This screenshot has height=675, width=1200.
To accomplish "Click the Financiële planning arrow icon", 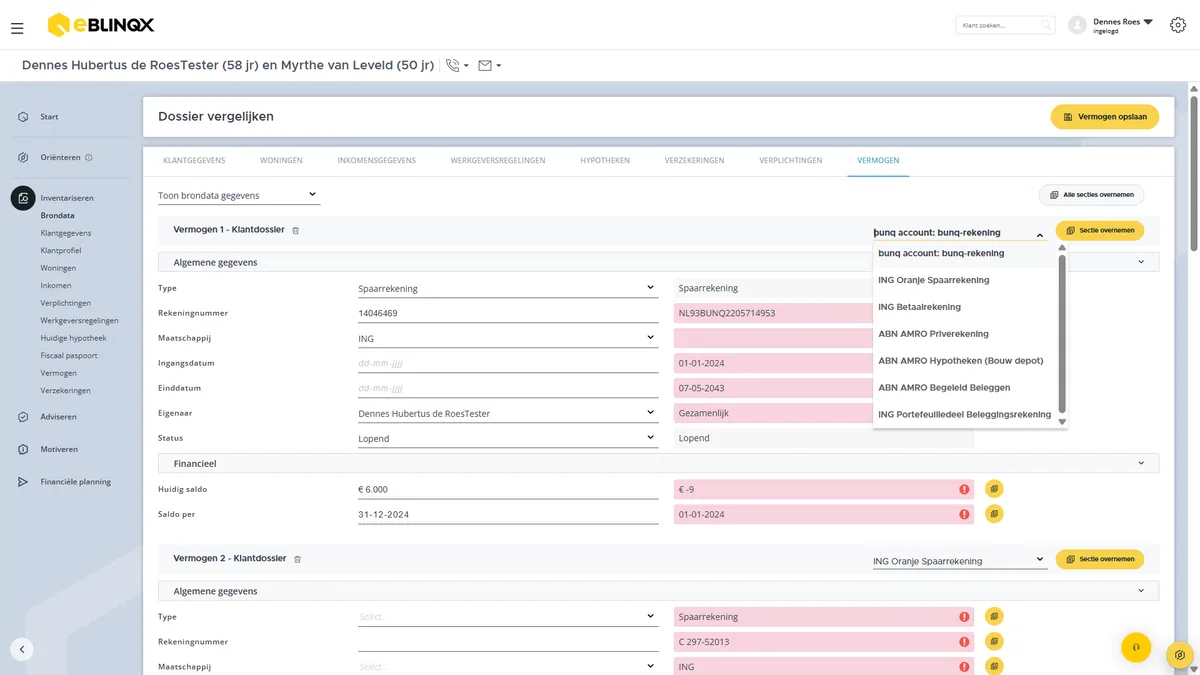I will 23,482.
